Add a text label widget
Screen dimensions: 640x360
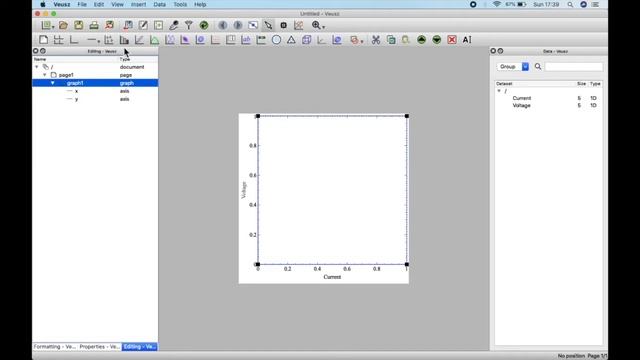[x=246, y=40]
